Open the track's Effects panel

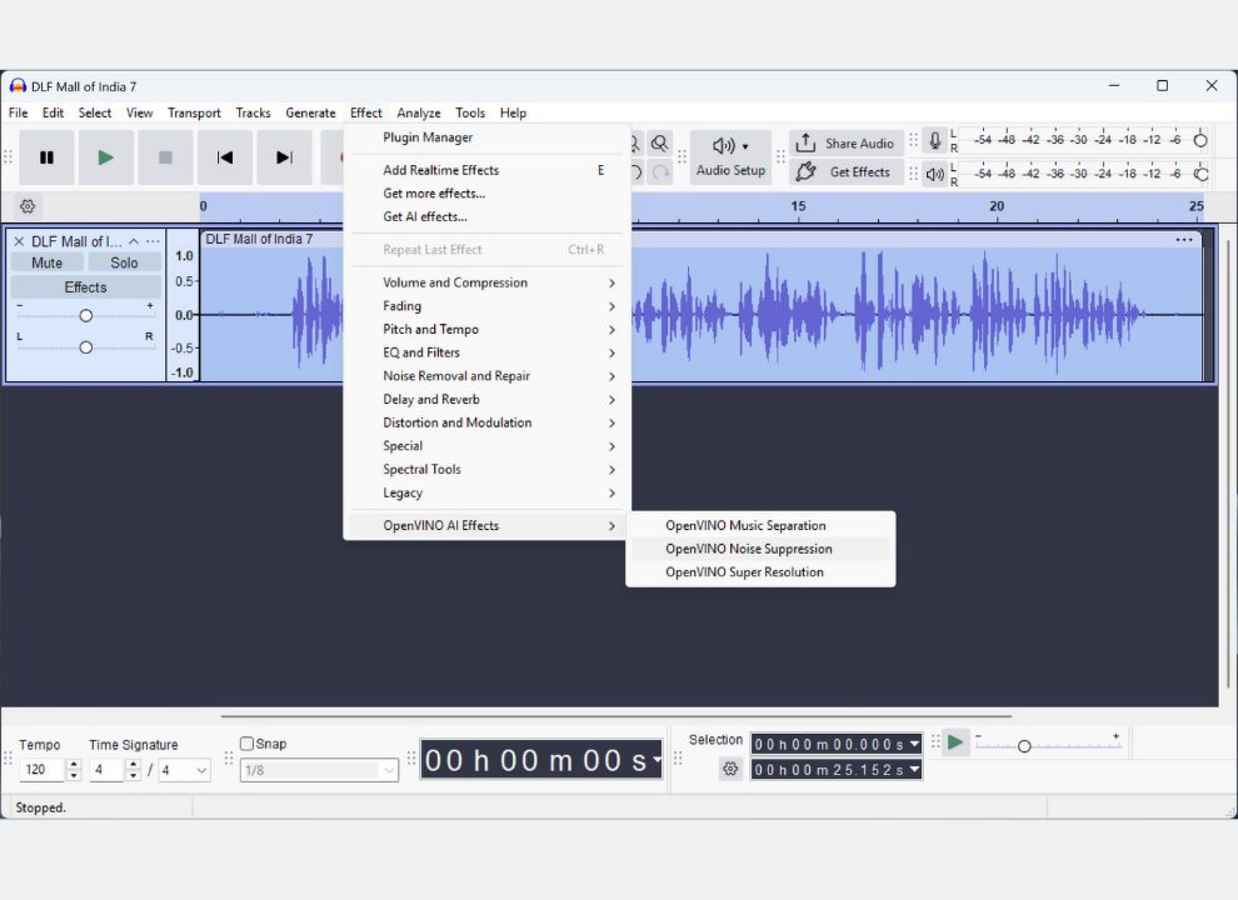[85, 287]
